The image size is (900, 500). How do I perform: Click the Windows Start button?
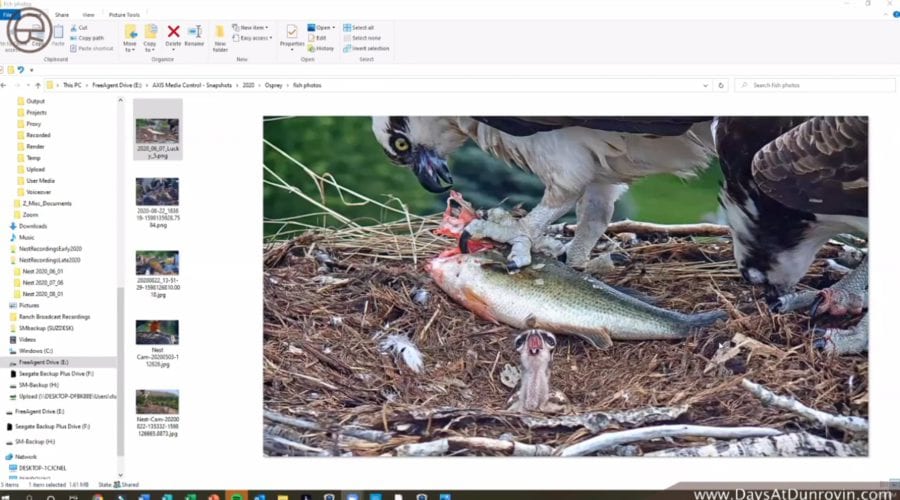tap(7, 497)
